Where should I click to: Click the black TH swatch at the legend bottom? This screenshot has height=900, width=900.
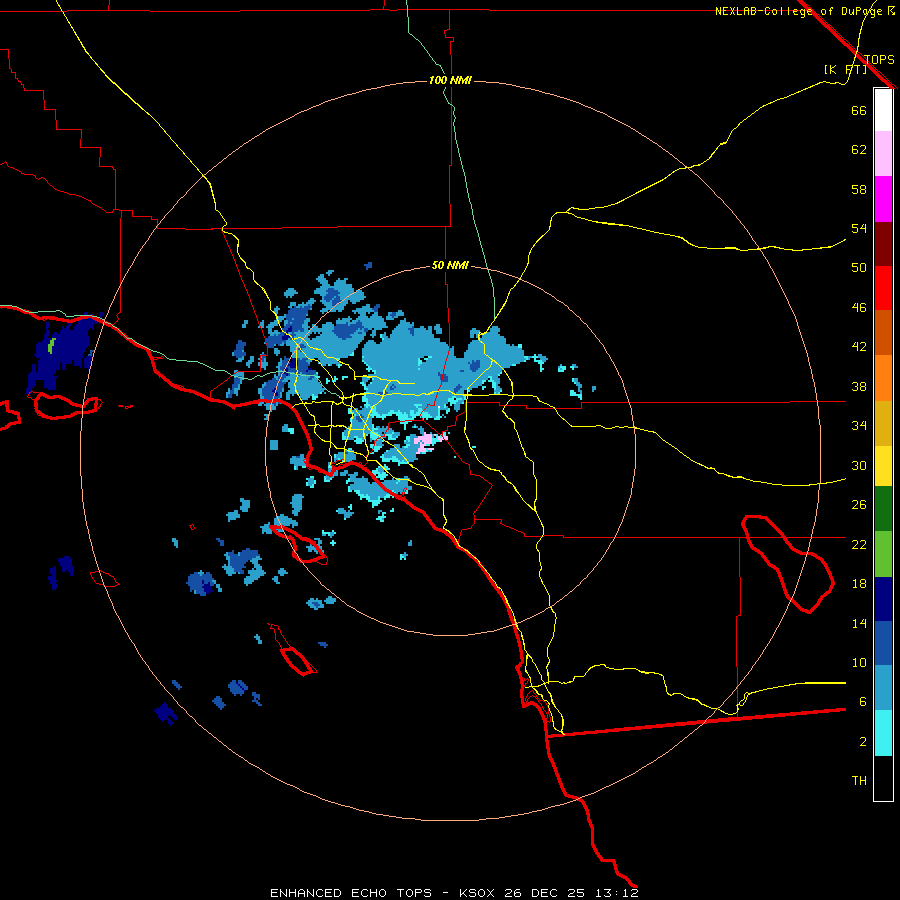click(x=883, y=778)
